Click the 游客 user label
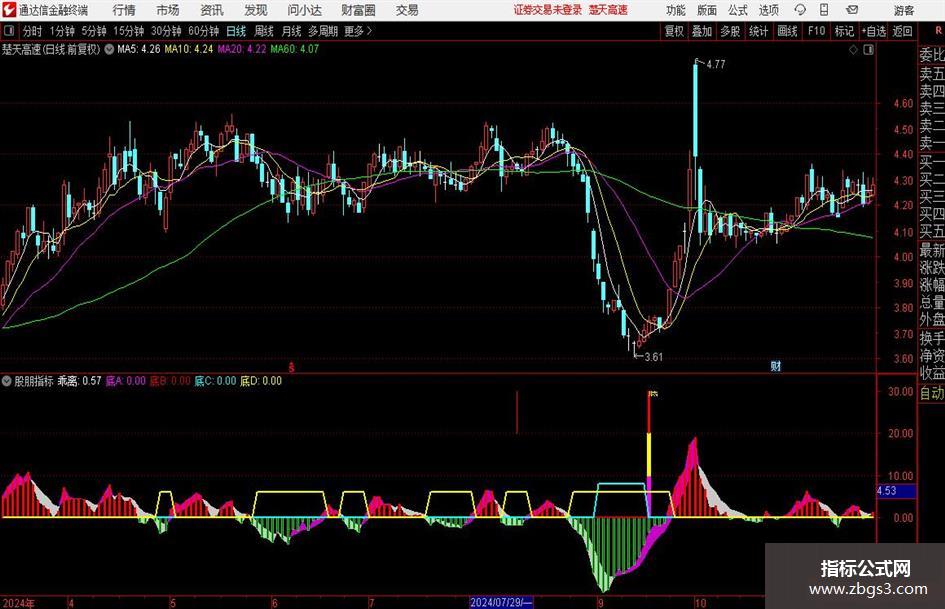The image size is (945, 609). [x=904, y=10]
